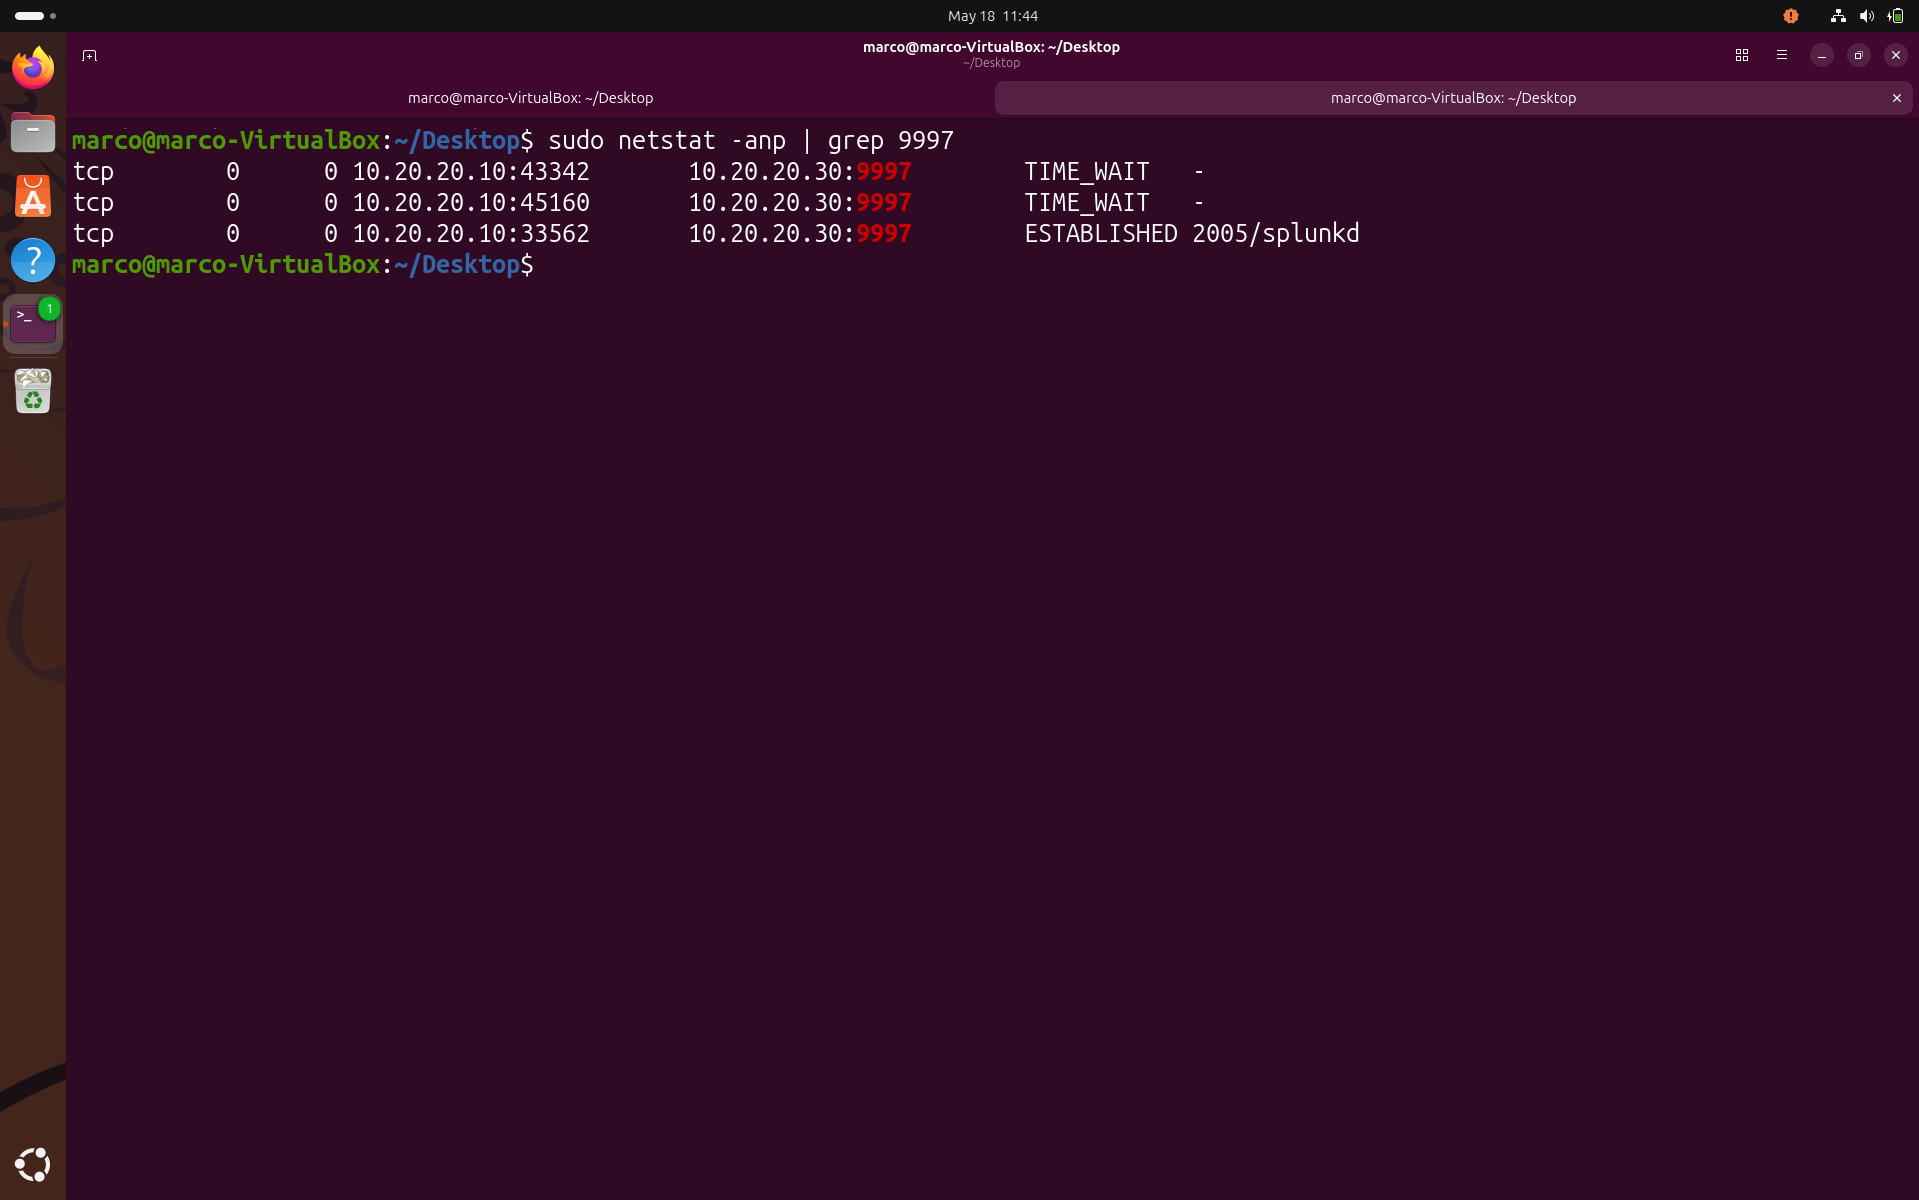This screenshot has width=1919, height=1200.
Task: Open the Help icon in the dock
Action: coord(33,260)
